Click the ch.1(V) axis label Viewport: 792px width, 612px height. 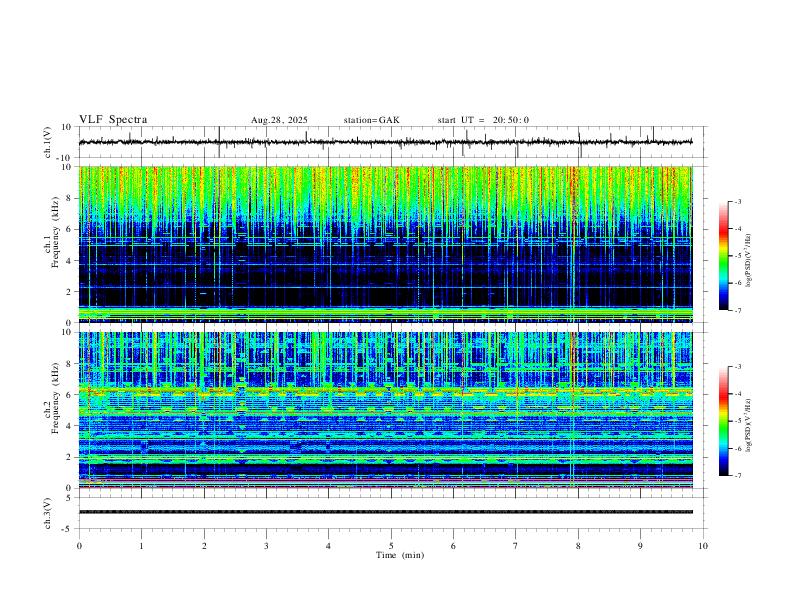[x=48, y=142]
